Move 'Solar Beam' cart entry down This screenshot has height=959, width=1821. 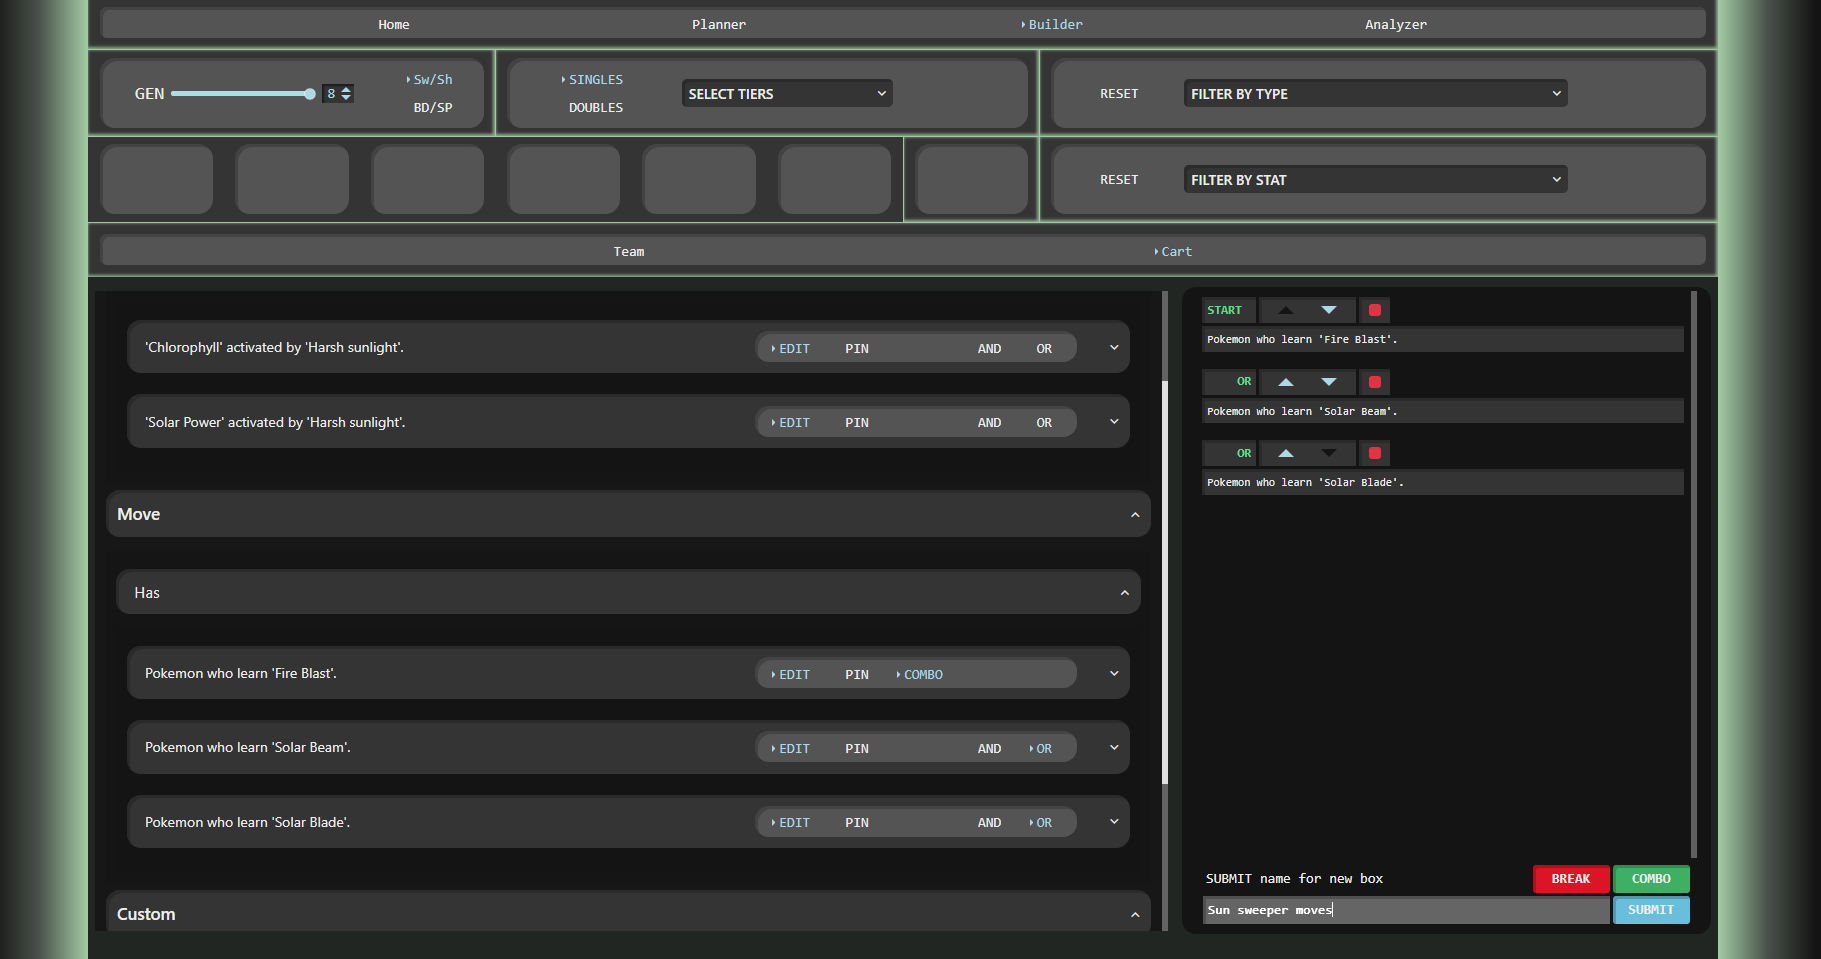click(x=1328, y=382)
